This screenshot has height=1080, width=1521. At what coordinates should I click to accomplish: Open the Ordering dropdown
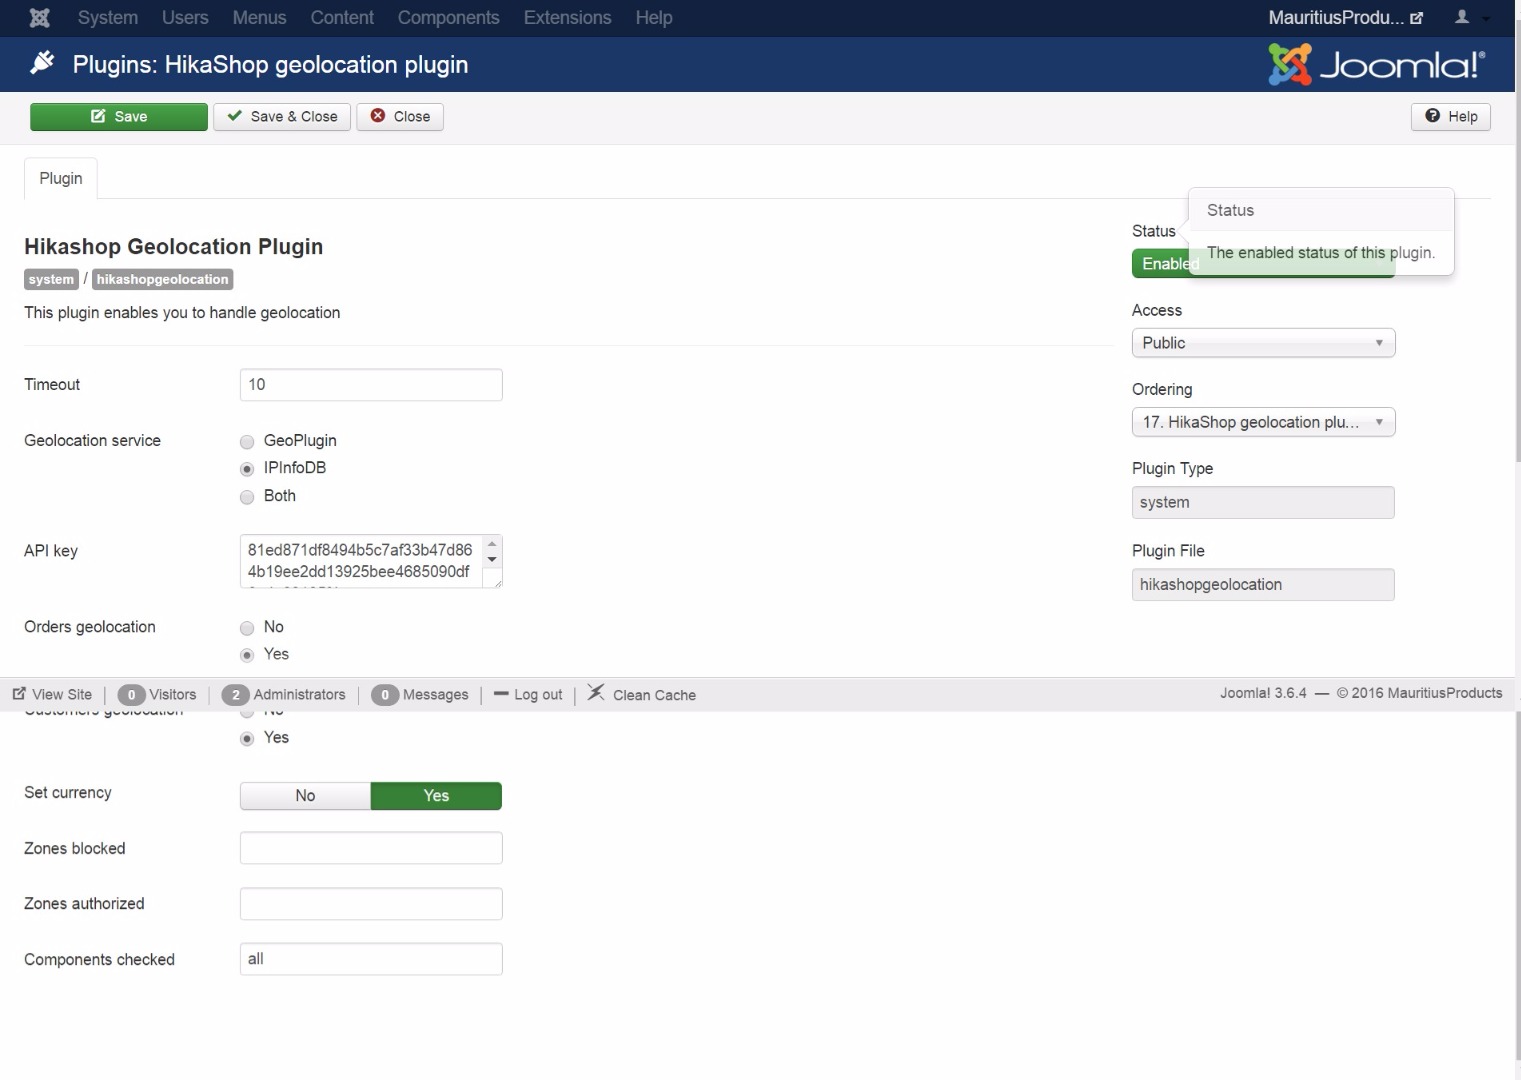point(1263,422)
